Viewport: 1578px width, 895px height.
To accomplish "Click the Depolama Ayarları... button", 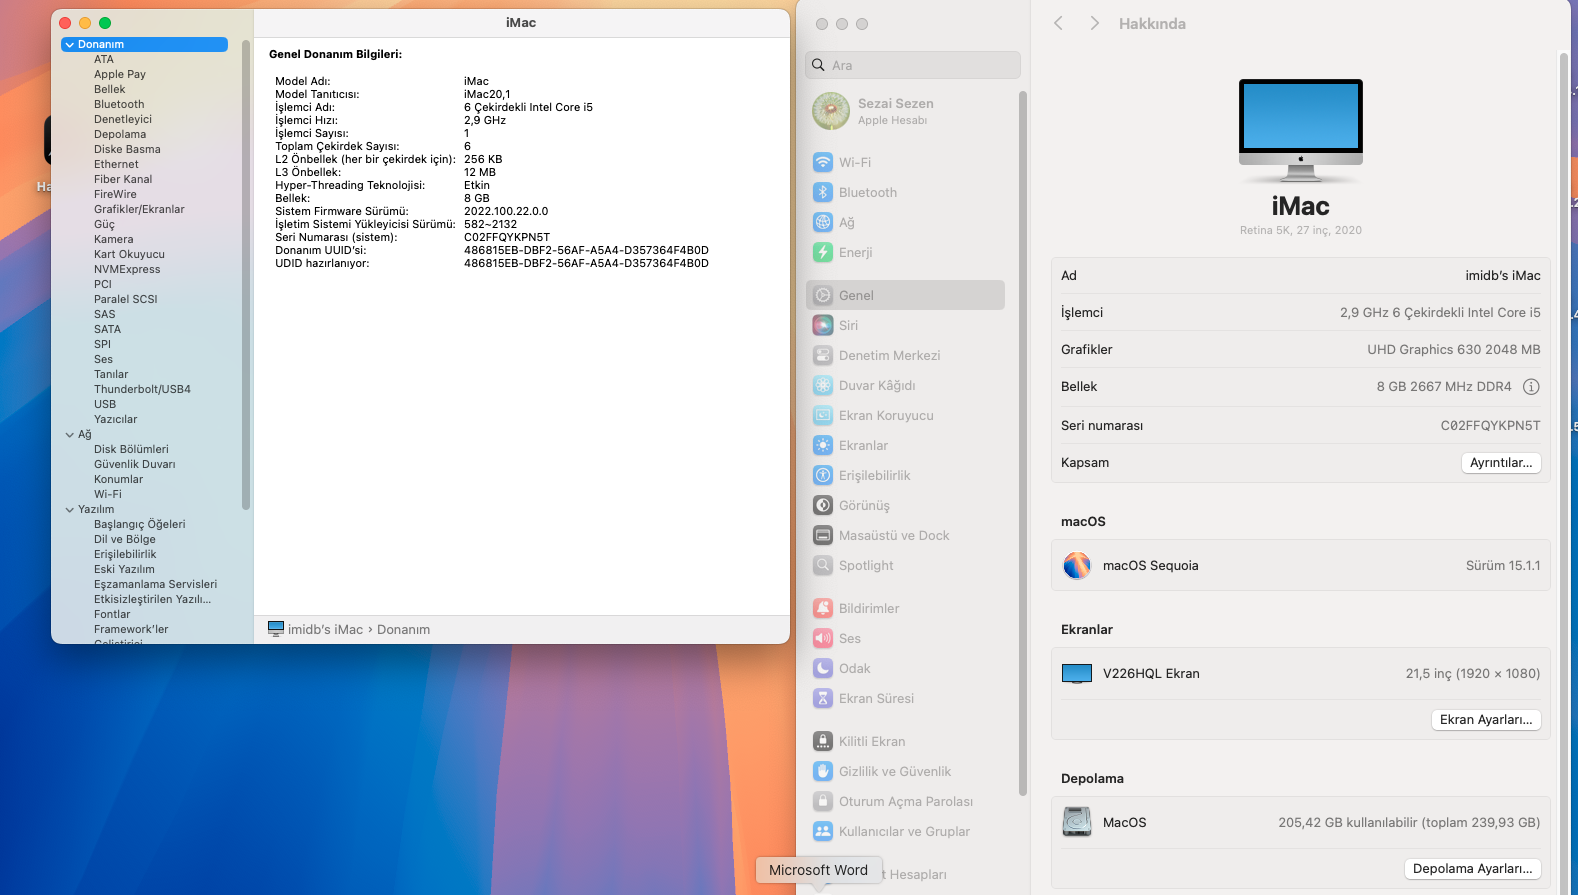I will (x=1472, y=869).
